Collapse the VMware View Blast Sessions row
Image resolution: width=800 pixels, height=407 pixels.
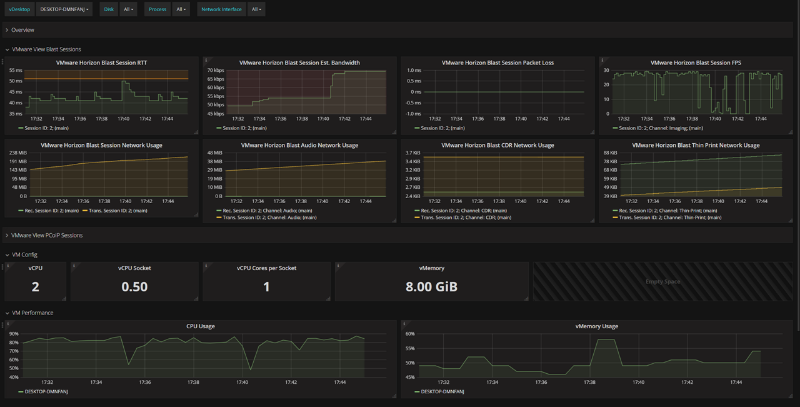point(46,49)
